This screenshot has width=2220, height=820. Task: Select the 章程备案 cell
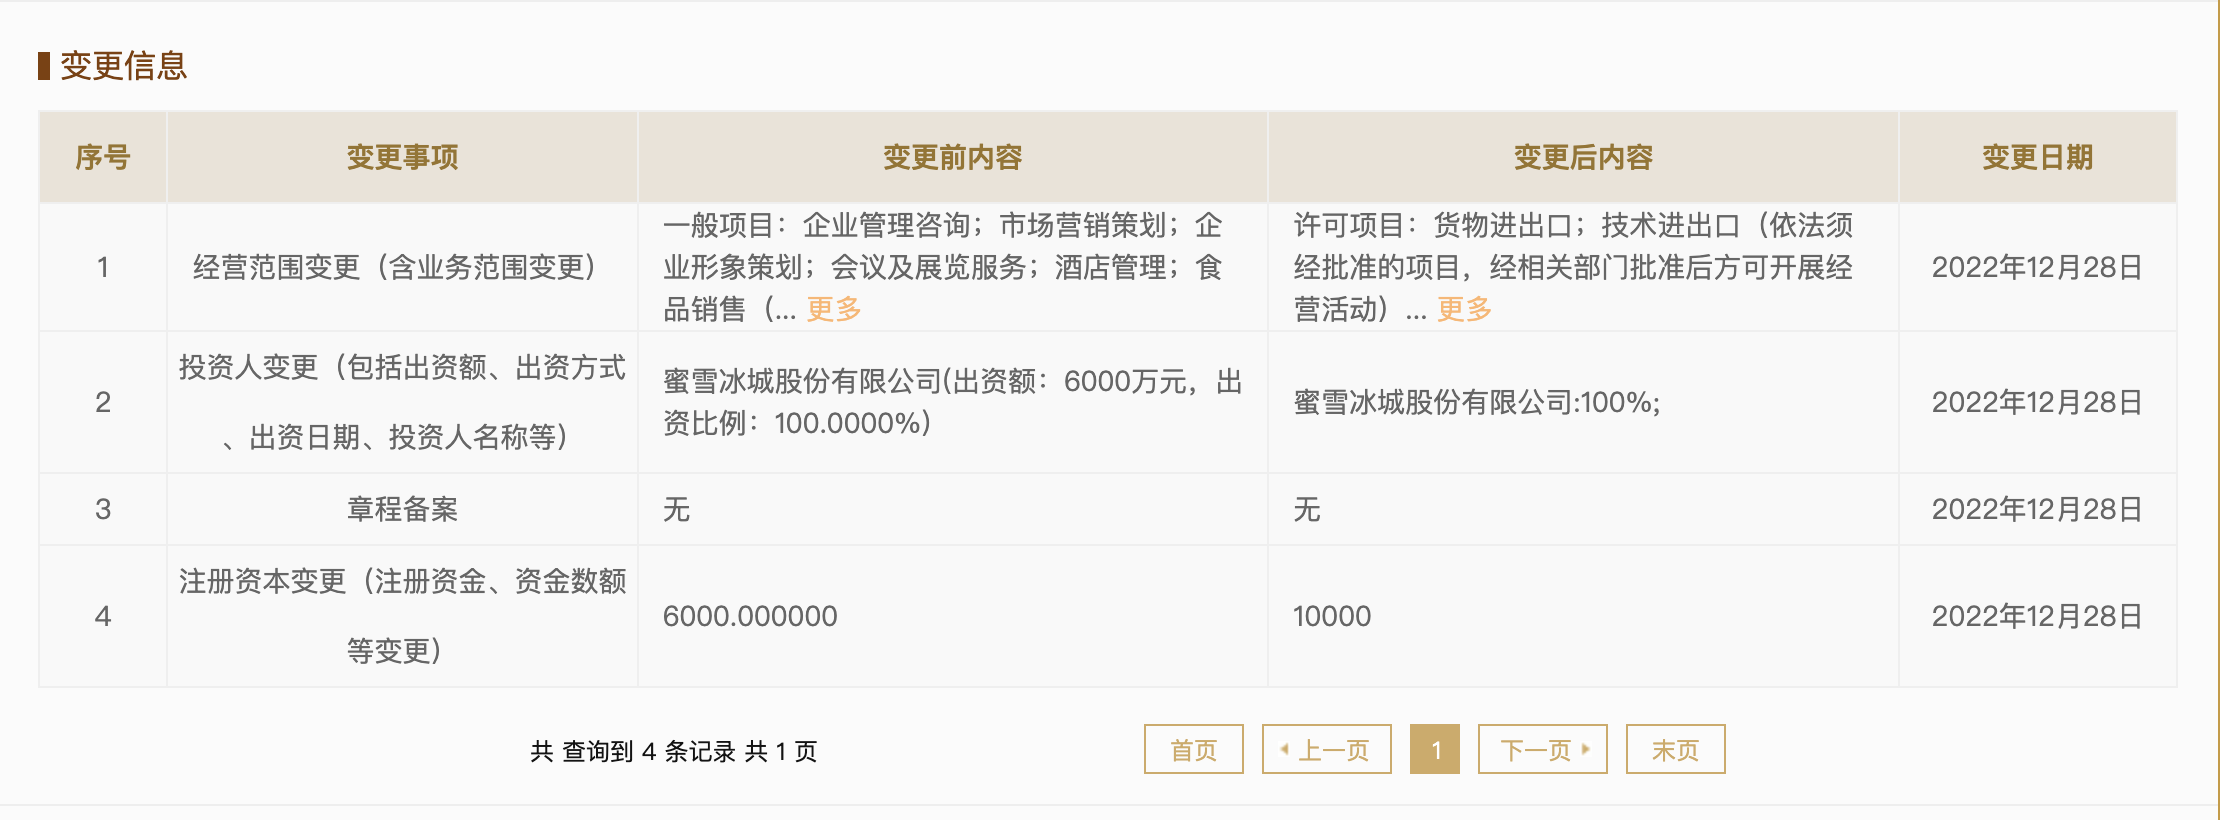(402, 509)
